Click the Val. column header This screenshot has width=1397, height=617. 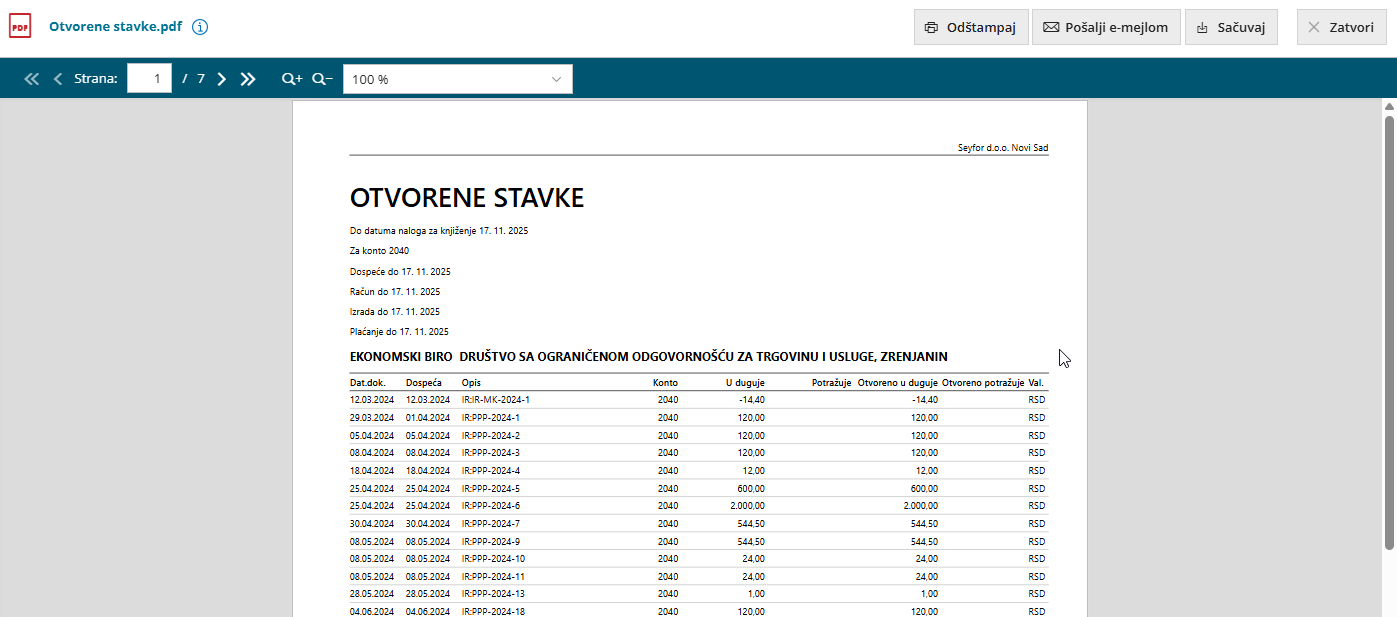tap(1037, 383)
